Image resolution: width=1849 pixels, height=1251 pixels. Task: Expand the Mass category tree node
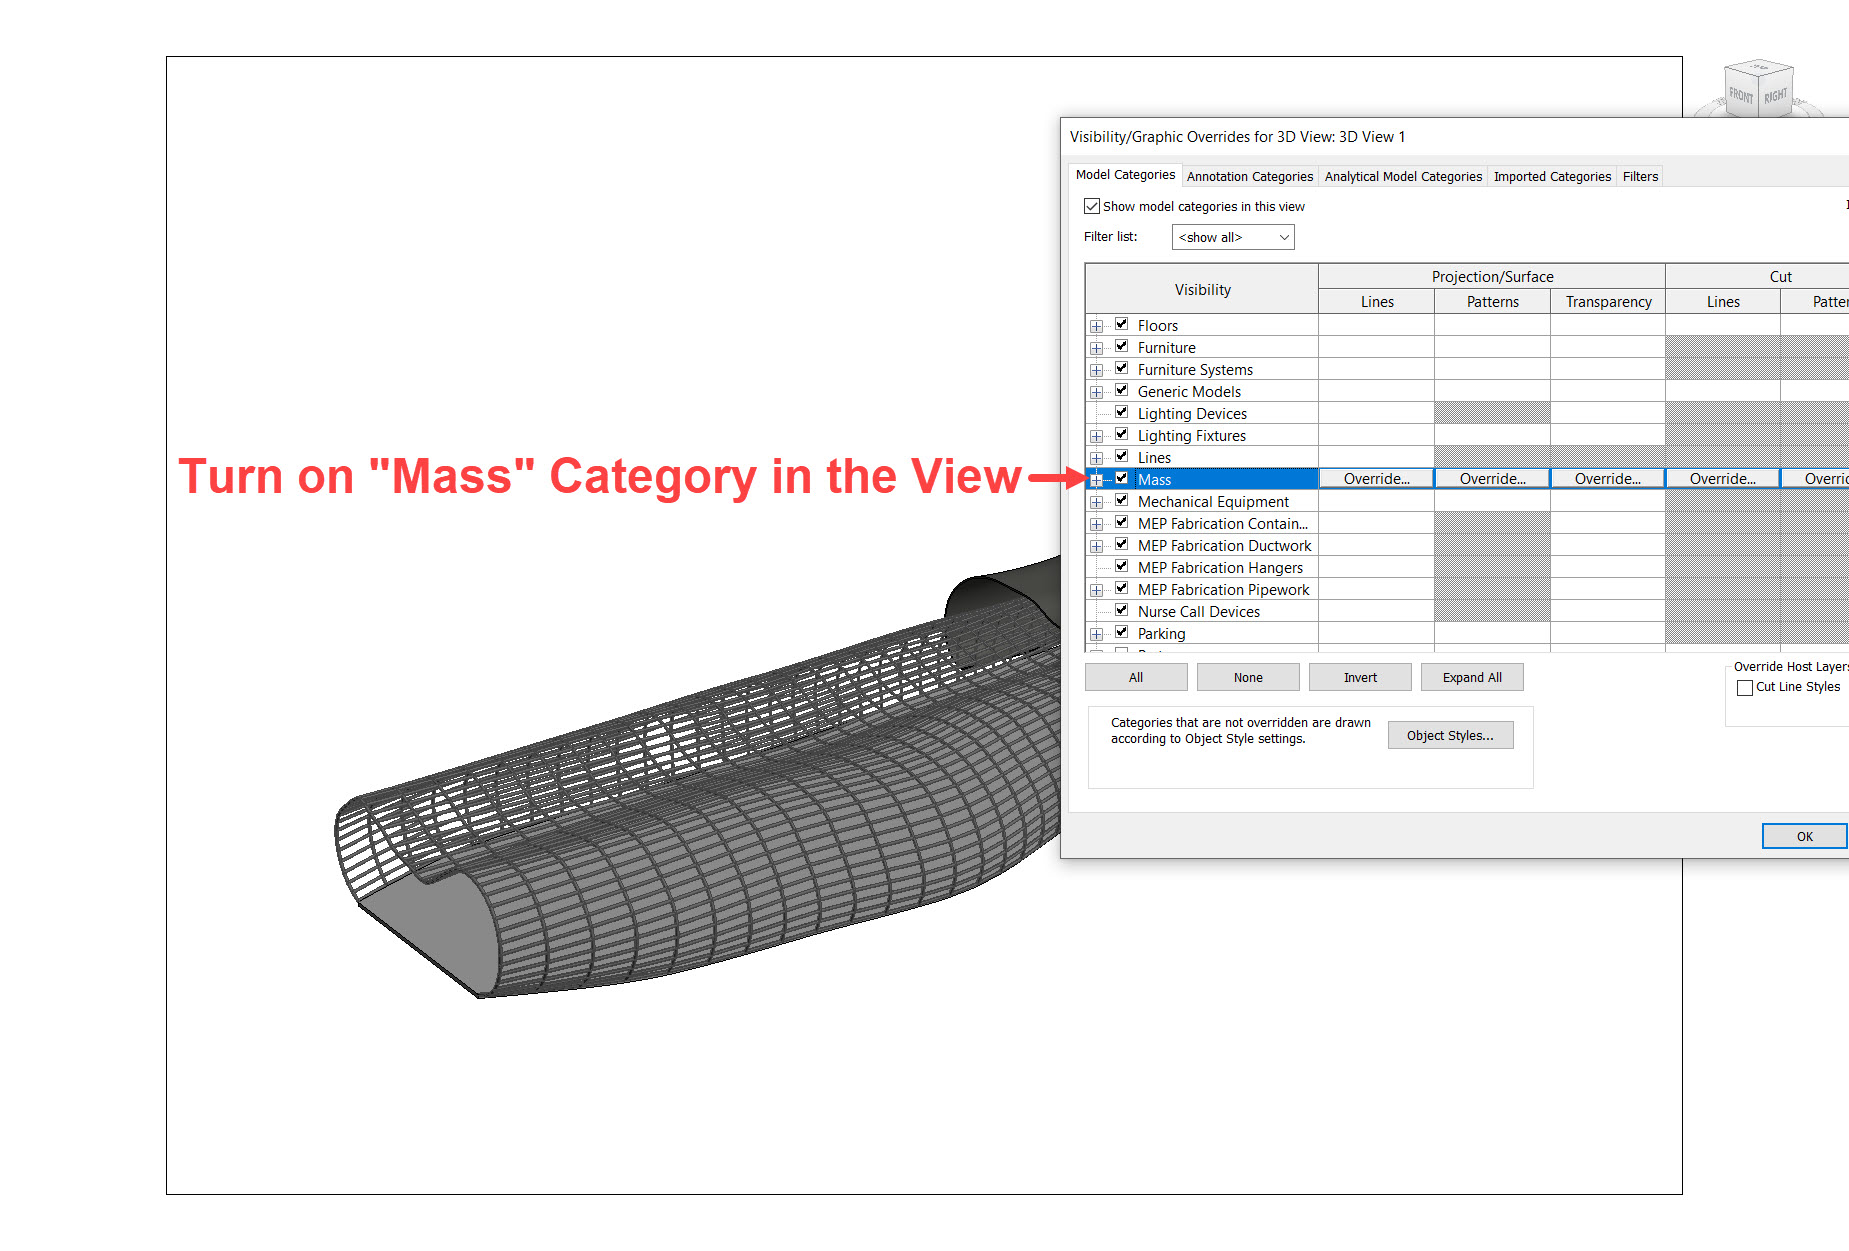[1096, 479]
